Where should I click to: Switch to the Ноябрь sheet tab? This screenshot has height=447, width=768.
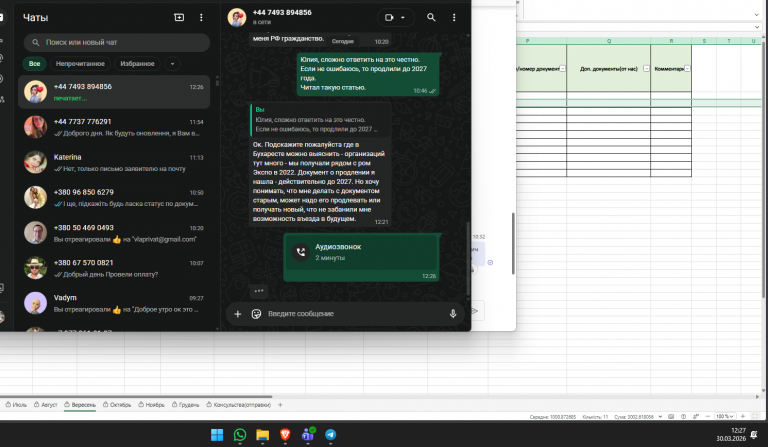click(151, 405)
